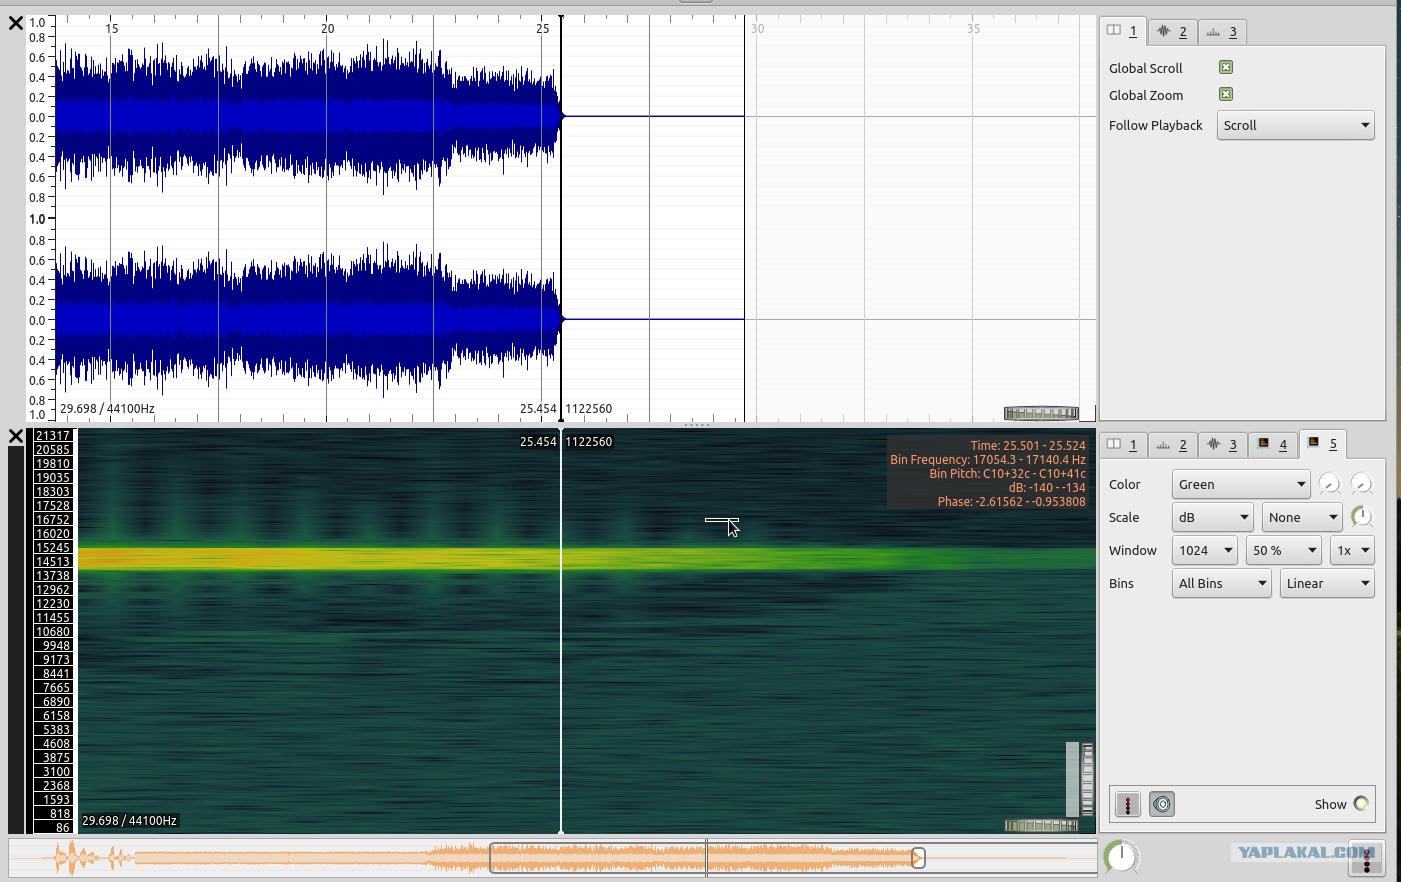Click the 20 second ruler mark
The height and width of the screenshot is (882, 1401).
coord(328,29)
